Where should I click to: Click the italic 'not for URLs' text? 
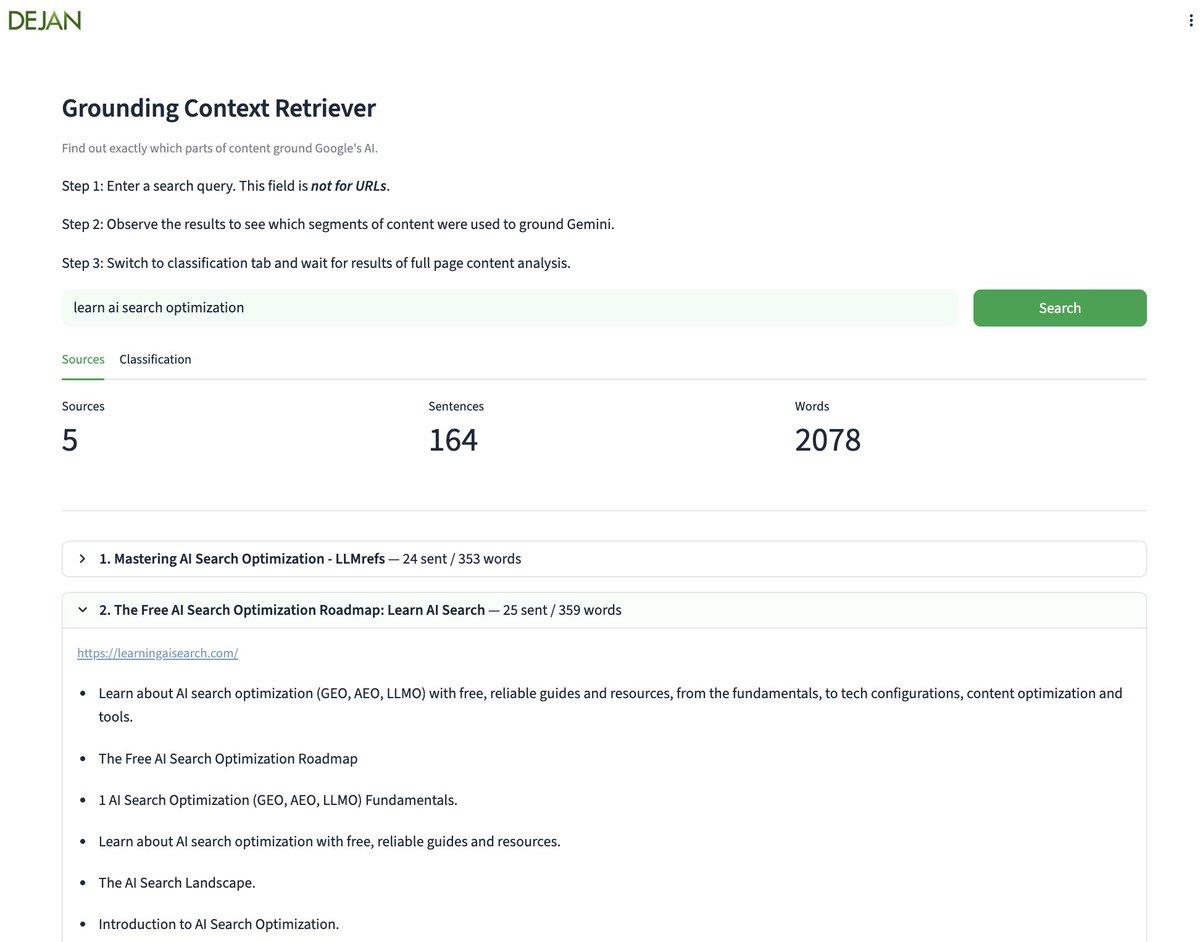click(x=349, y=186)
